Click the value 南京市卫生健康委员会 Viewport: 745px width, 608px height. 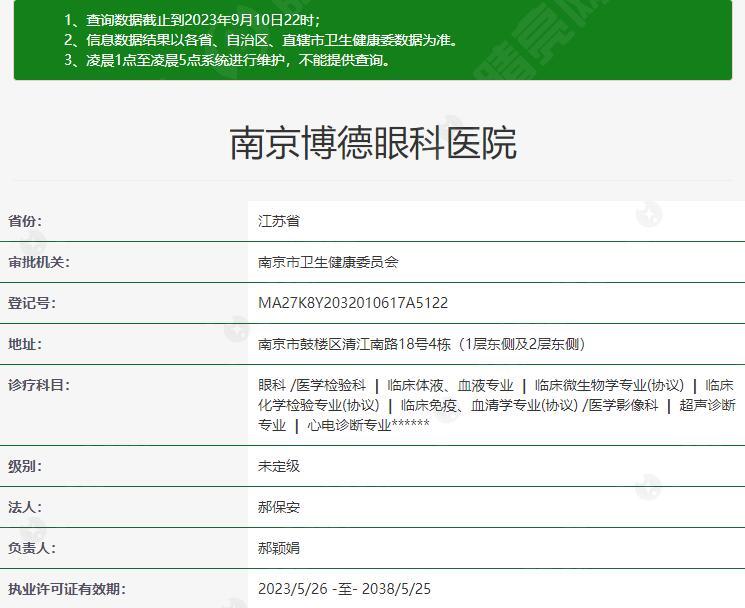(328, 262)
